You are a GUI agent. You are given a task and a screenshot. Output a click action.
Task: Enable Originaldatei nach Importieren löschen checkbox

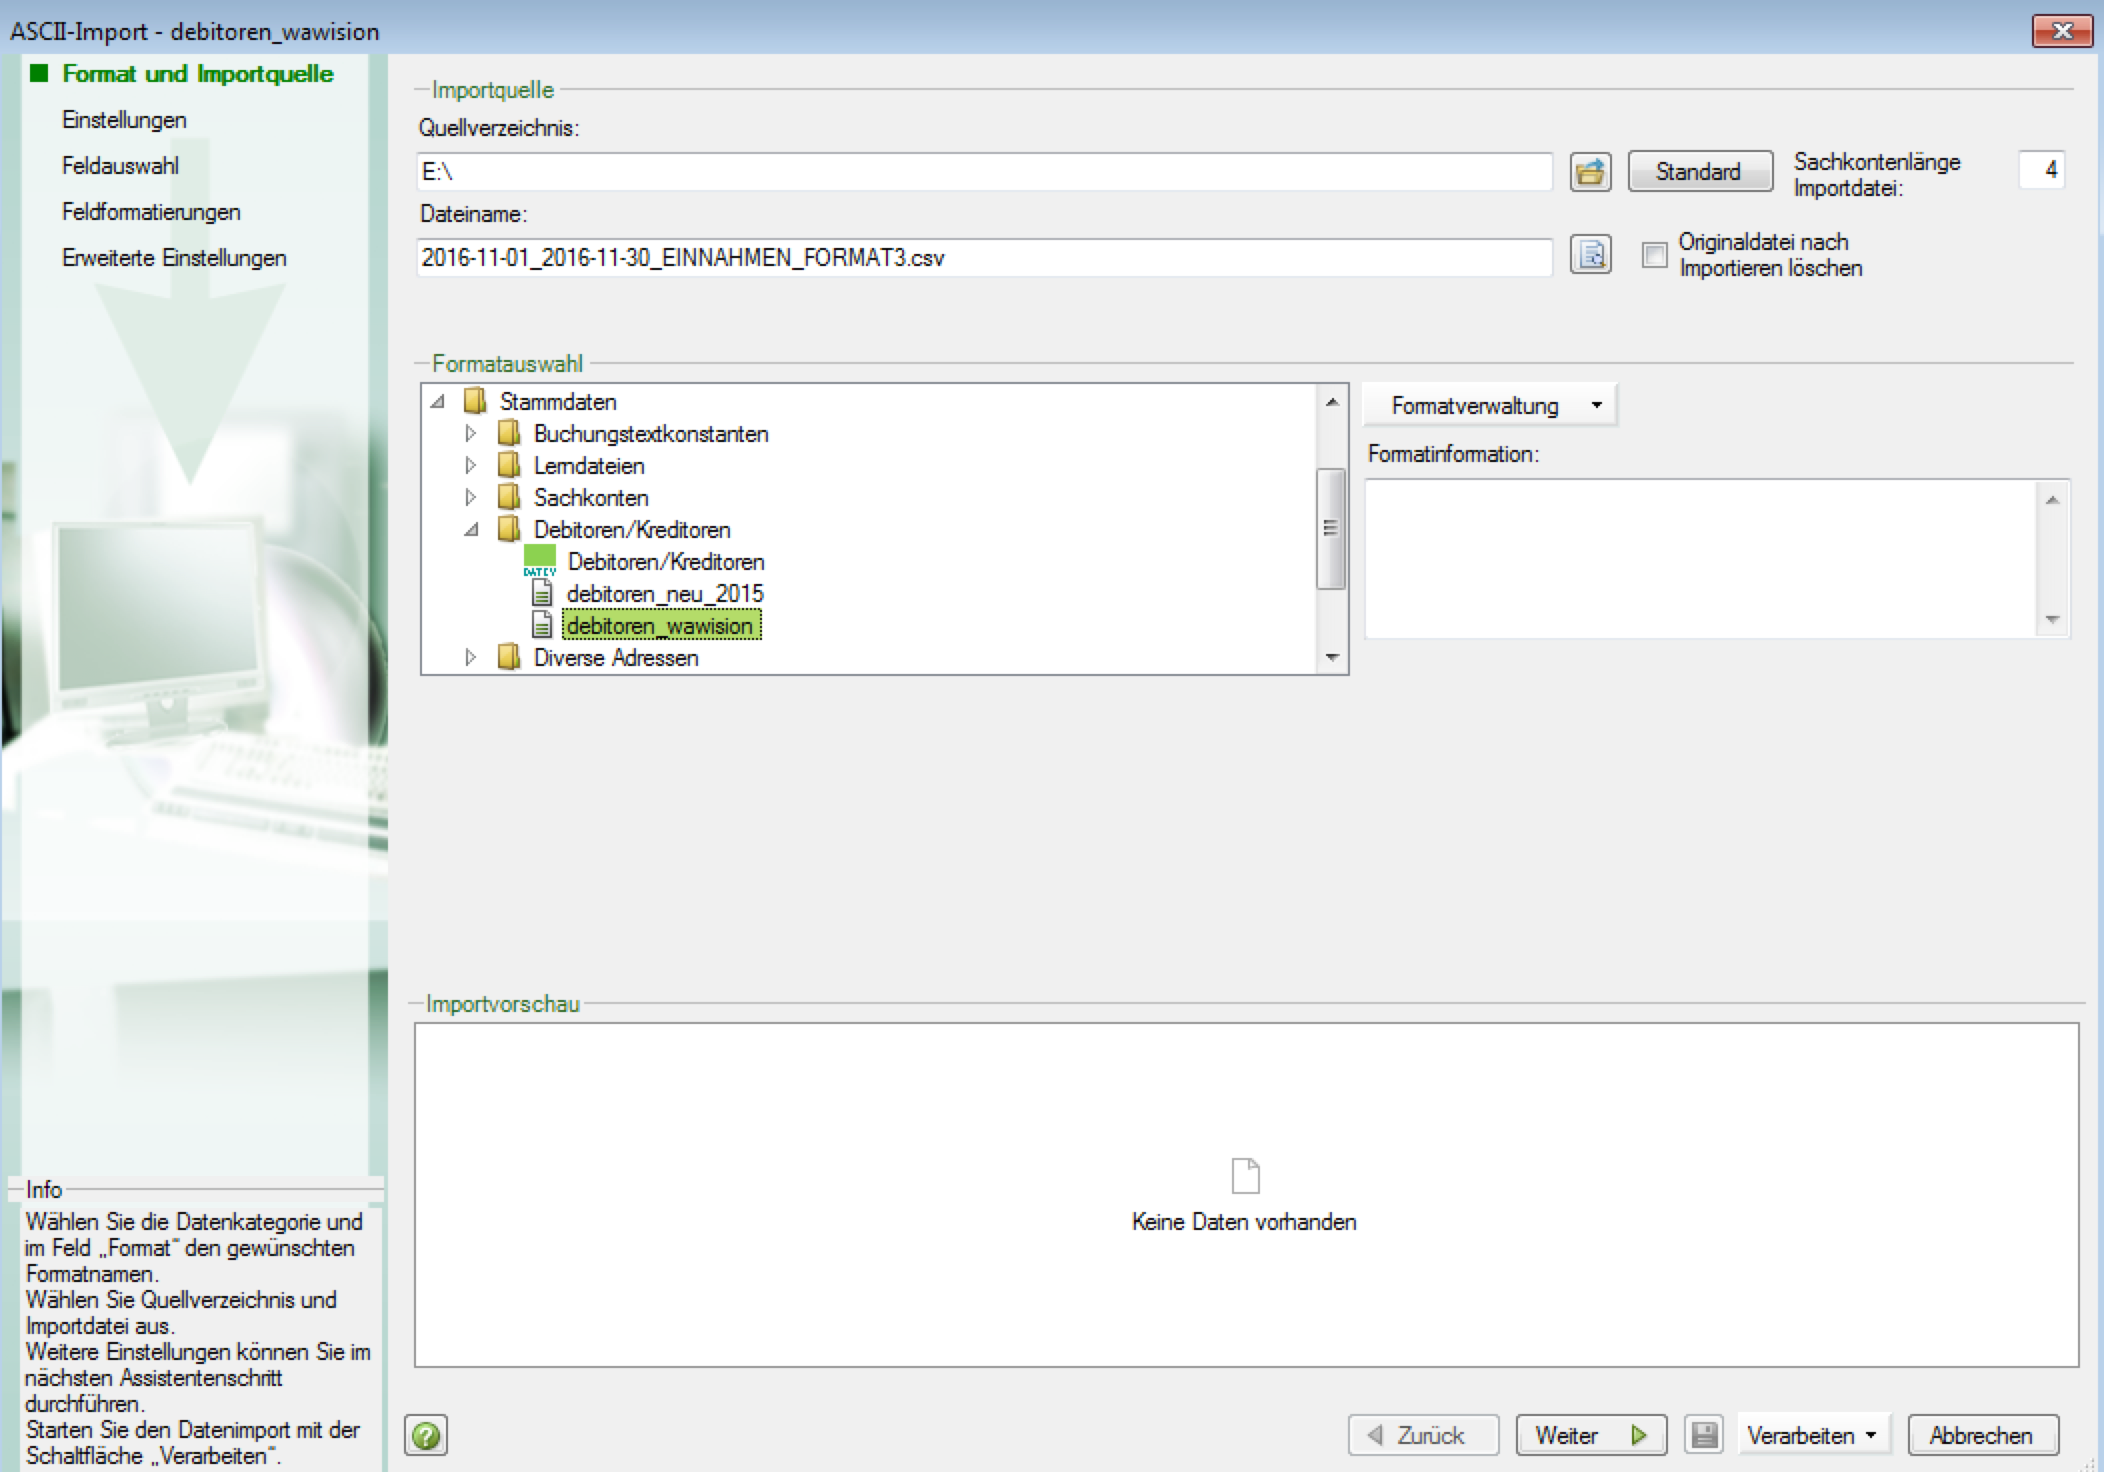(1655, 256)
